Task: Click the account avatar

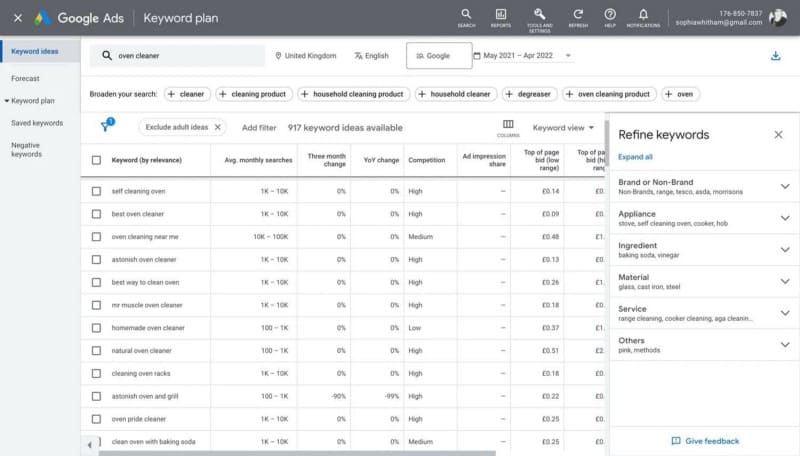Action: pyautogui.click(x=778, y=18)
